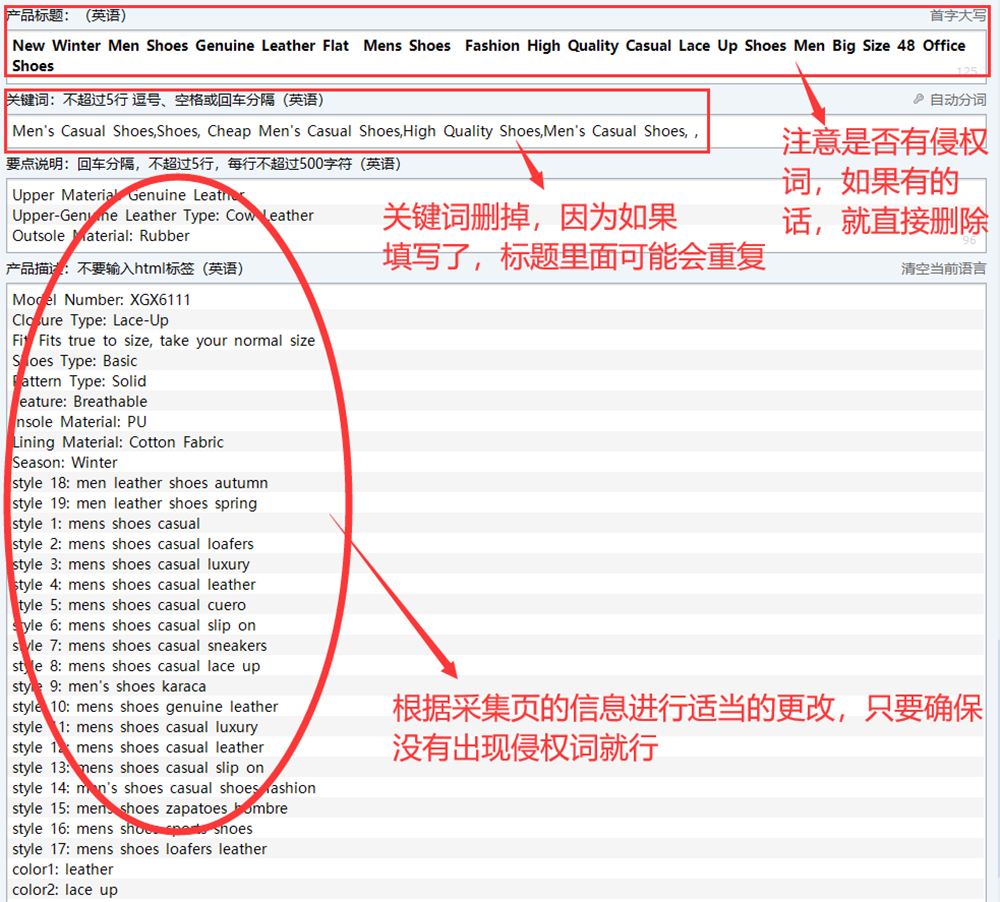Click the Lining Material: Cotton Fabric line
Screen dimensions: 1000x902
pyautogui.click(x=118, y=442)
